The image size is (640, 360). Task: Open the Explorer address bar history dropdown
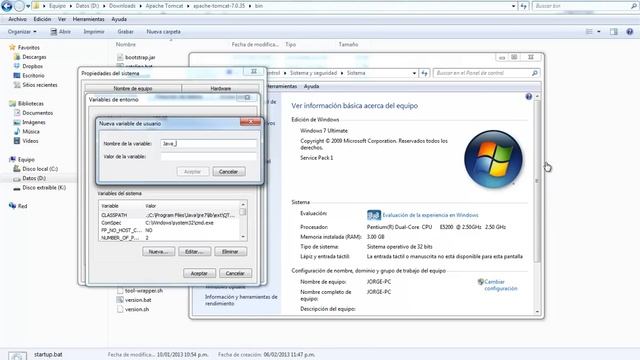tap(513, 6)
